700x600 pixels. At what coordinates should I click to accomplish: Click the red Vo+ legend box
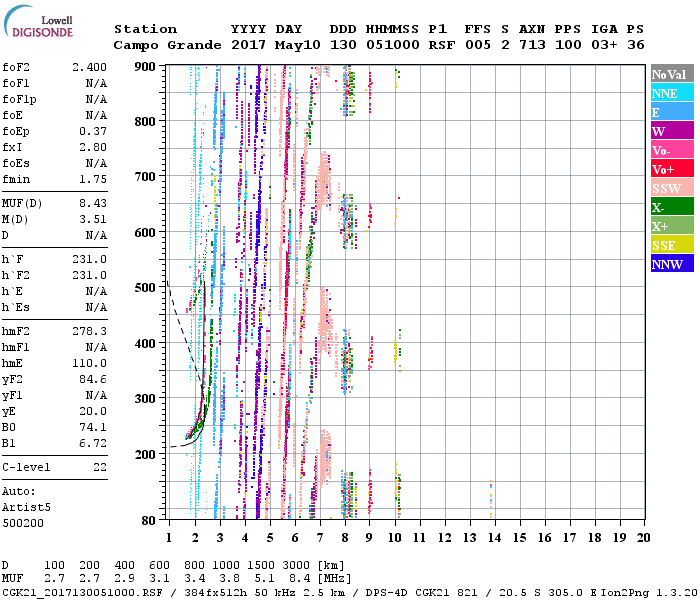pyautogui.click(x=671, y=169)
